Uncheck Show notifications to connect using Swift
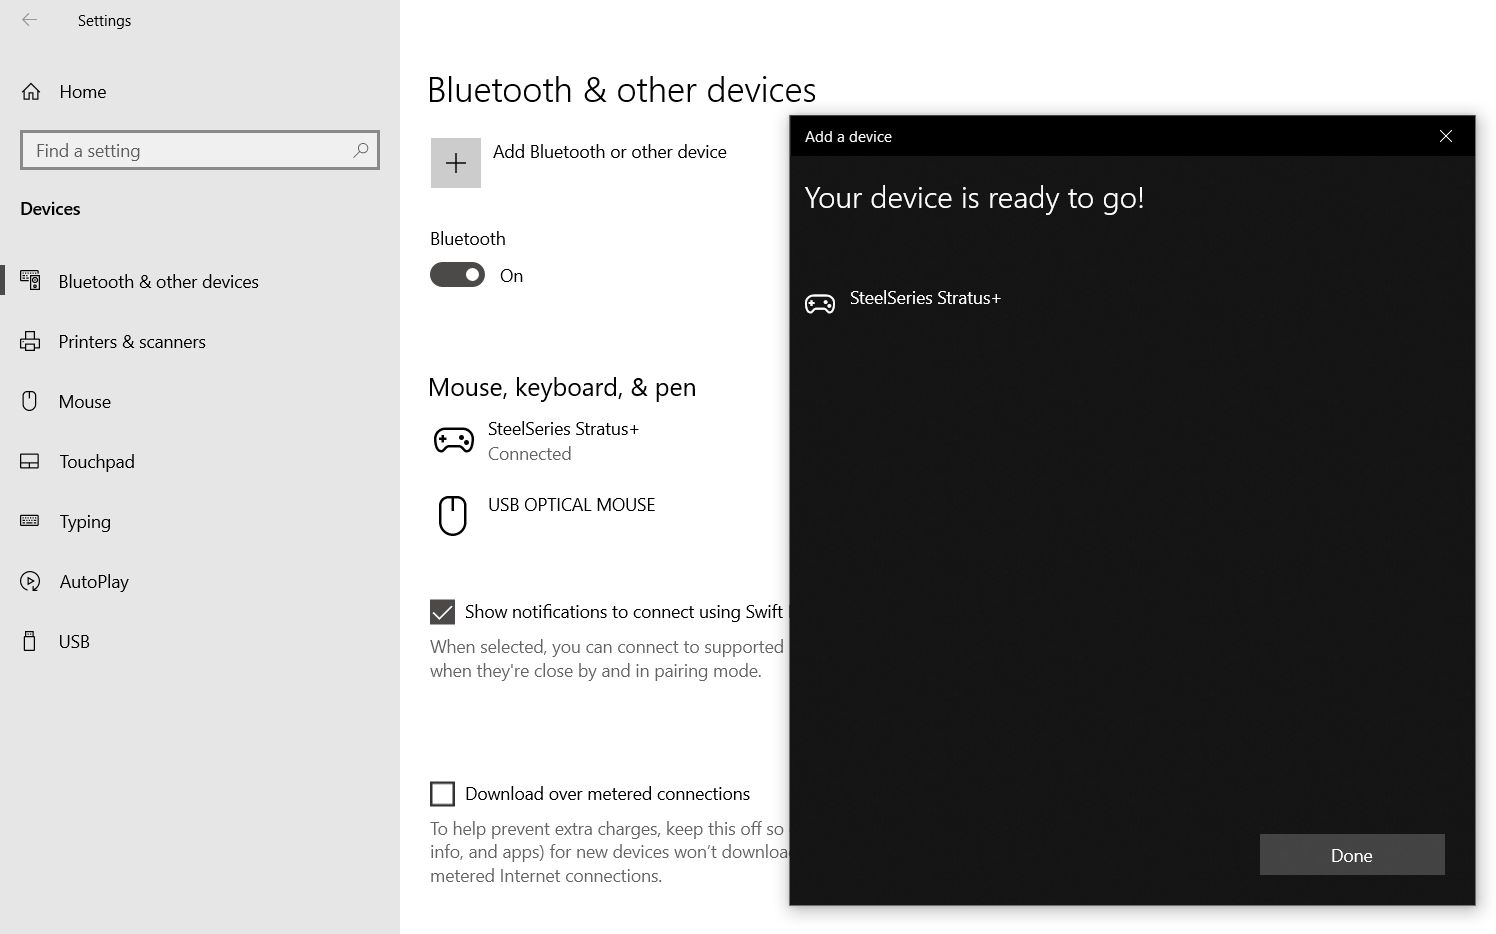The height and width of the screenshot is (934, 1496). 440,611
